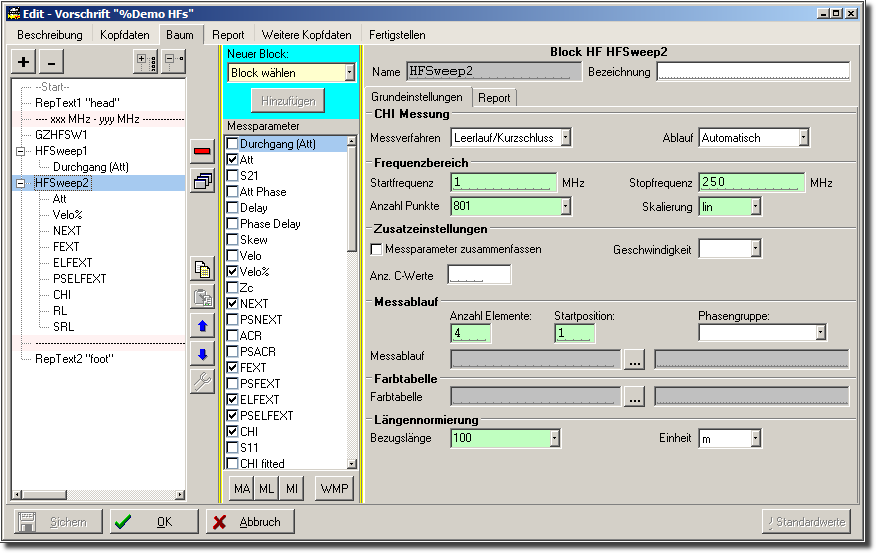Click the minus button above the tree
Viewport: 877px width, 553px height.
click(x=52, y=62)
